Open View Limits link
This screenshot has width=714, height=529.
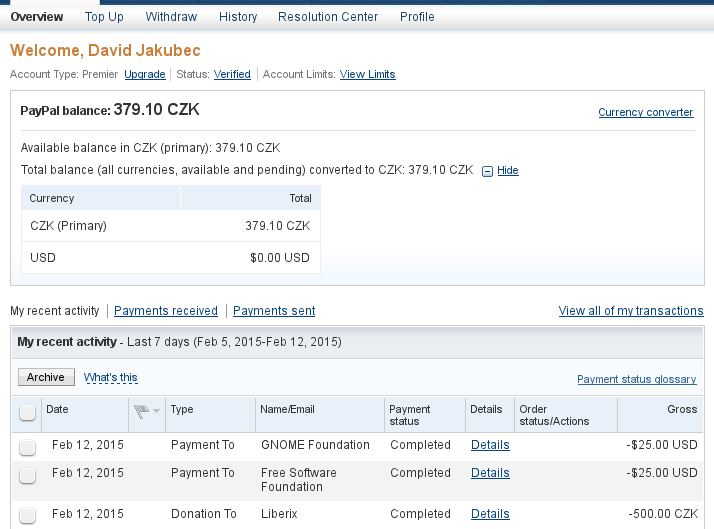tap(367, 74)
